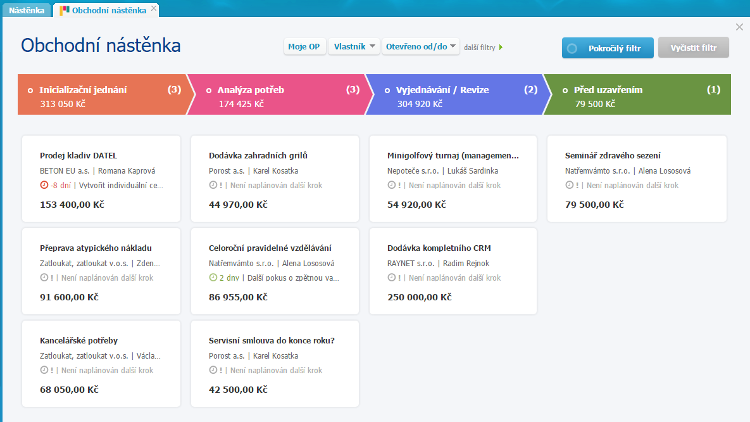Image resolution: width=750 pixels, height=422 pixels.
Task: Click Radim Rejnok contact name
Action: [x=466, y=263]
